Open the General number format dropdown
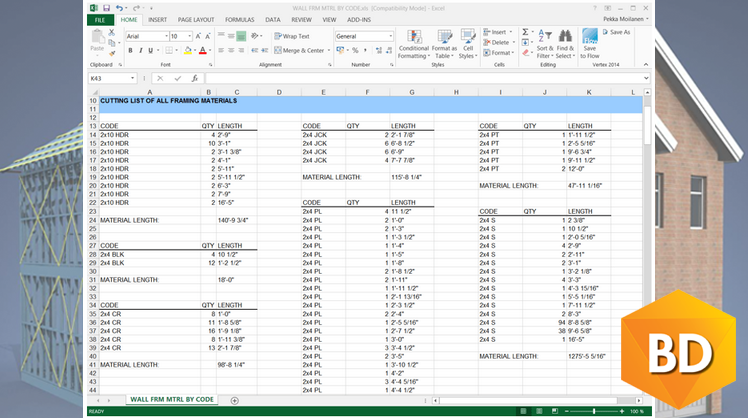Viewport: 748px width, 418px height. point(390,36)
